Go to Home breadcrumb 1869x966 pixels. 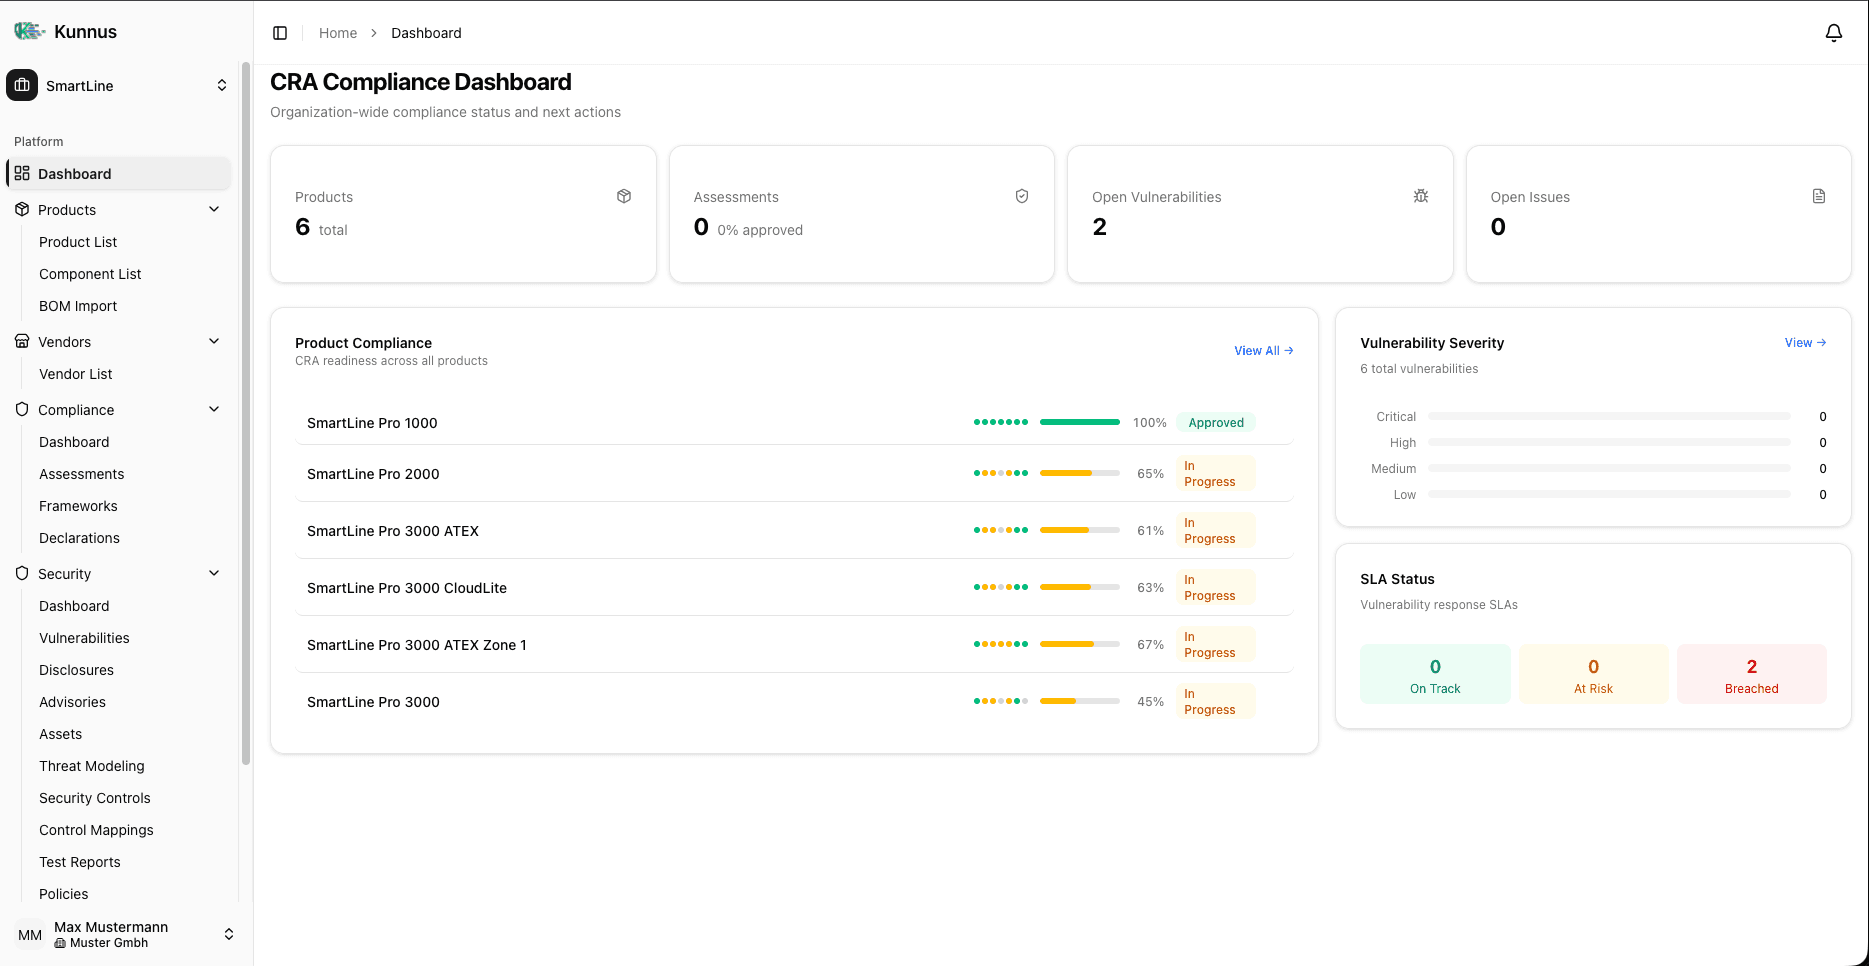[338, 33]
